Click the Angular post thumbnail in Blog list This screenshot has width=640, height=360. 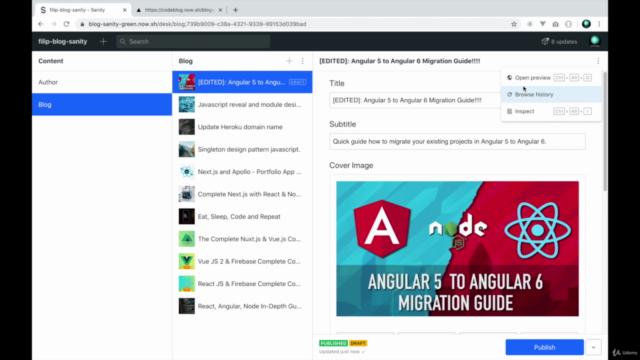click(x=187, y=82)
